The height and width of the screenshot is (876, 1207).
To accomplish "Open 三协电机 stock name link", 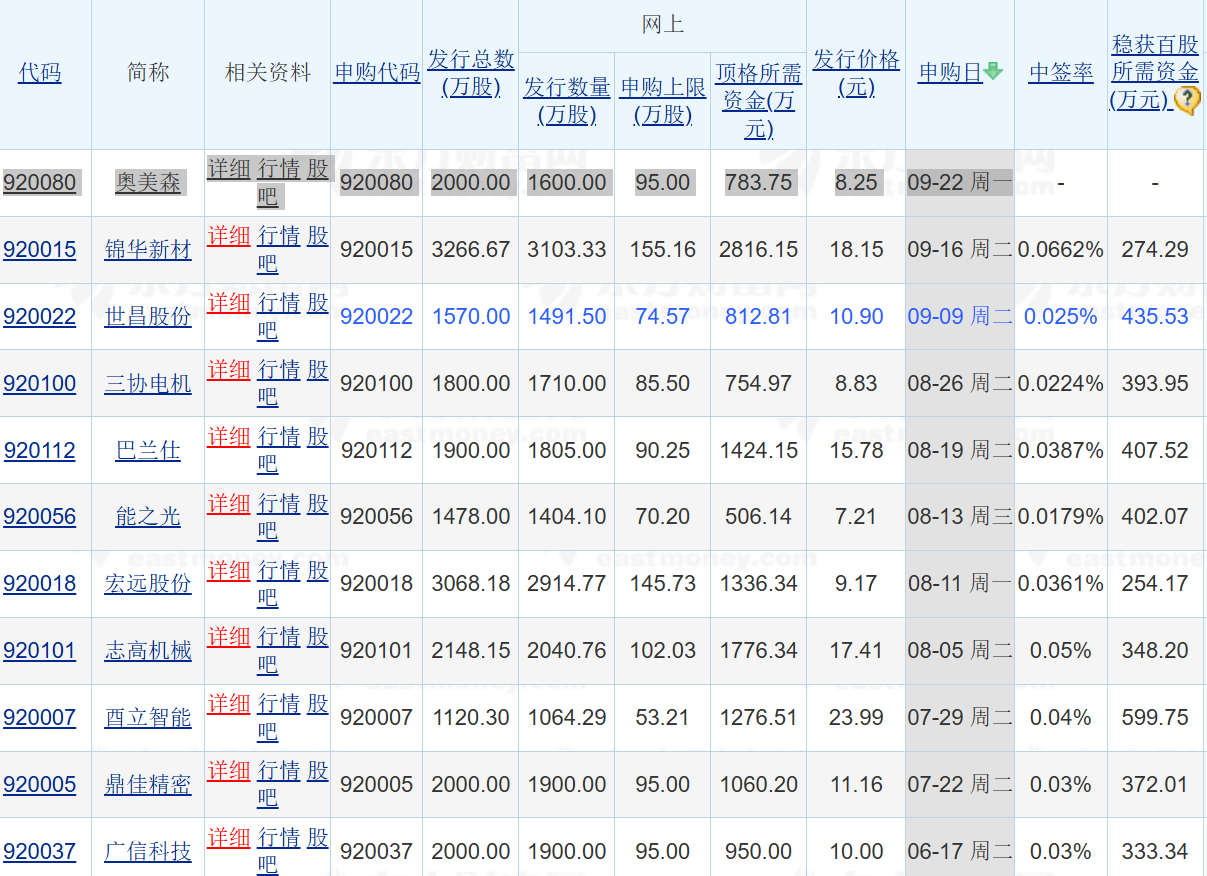I will pos(148,384).
